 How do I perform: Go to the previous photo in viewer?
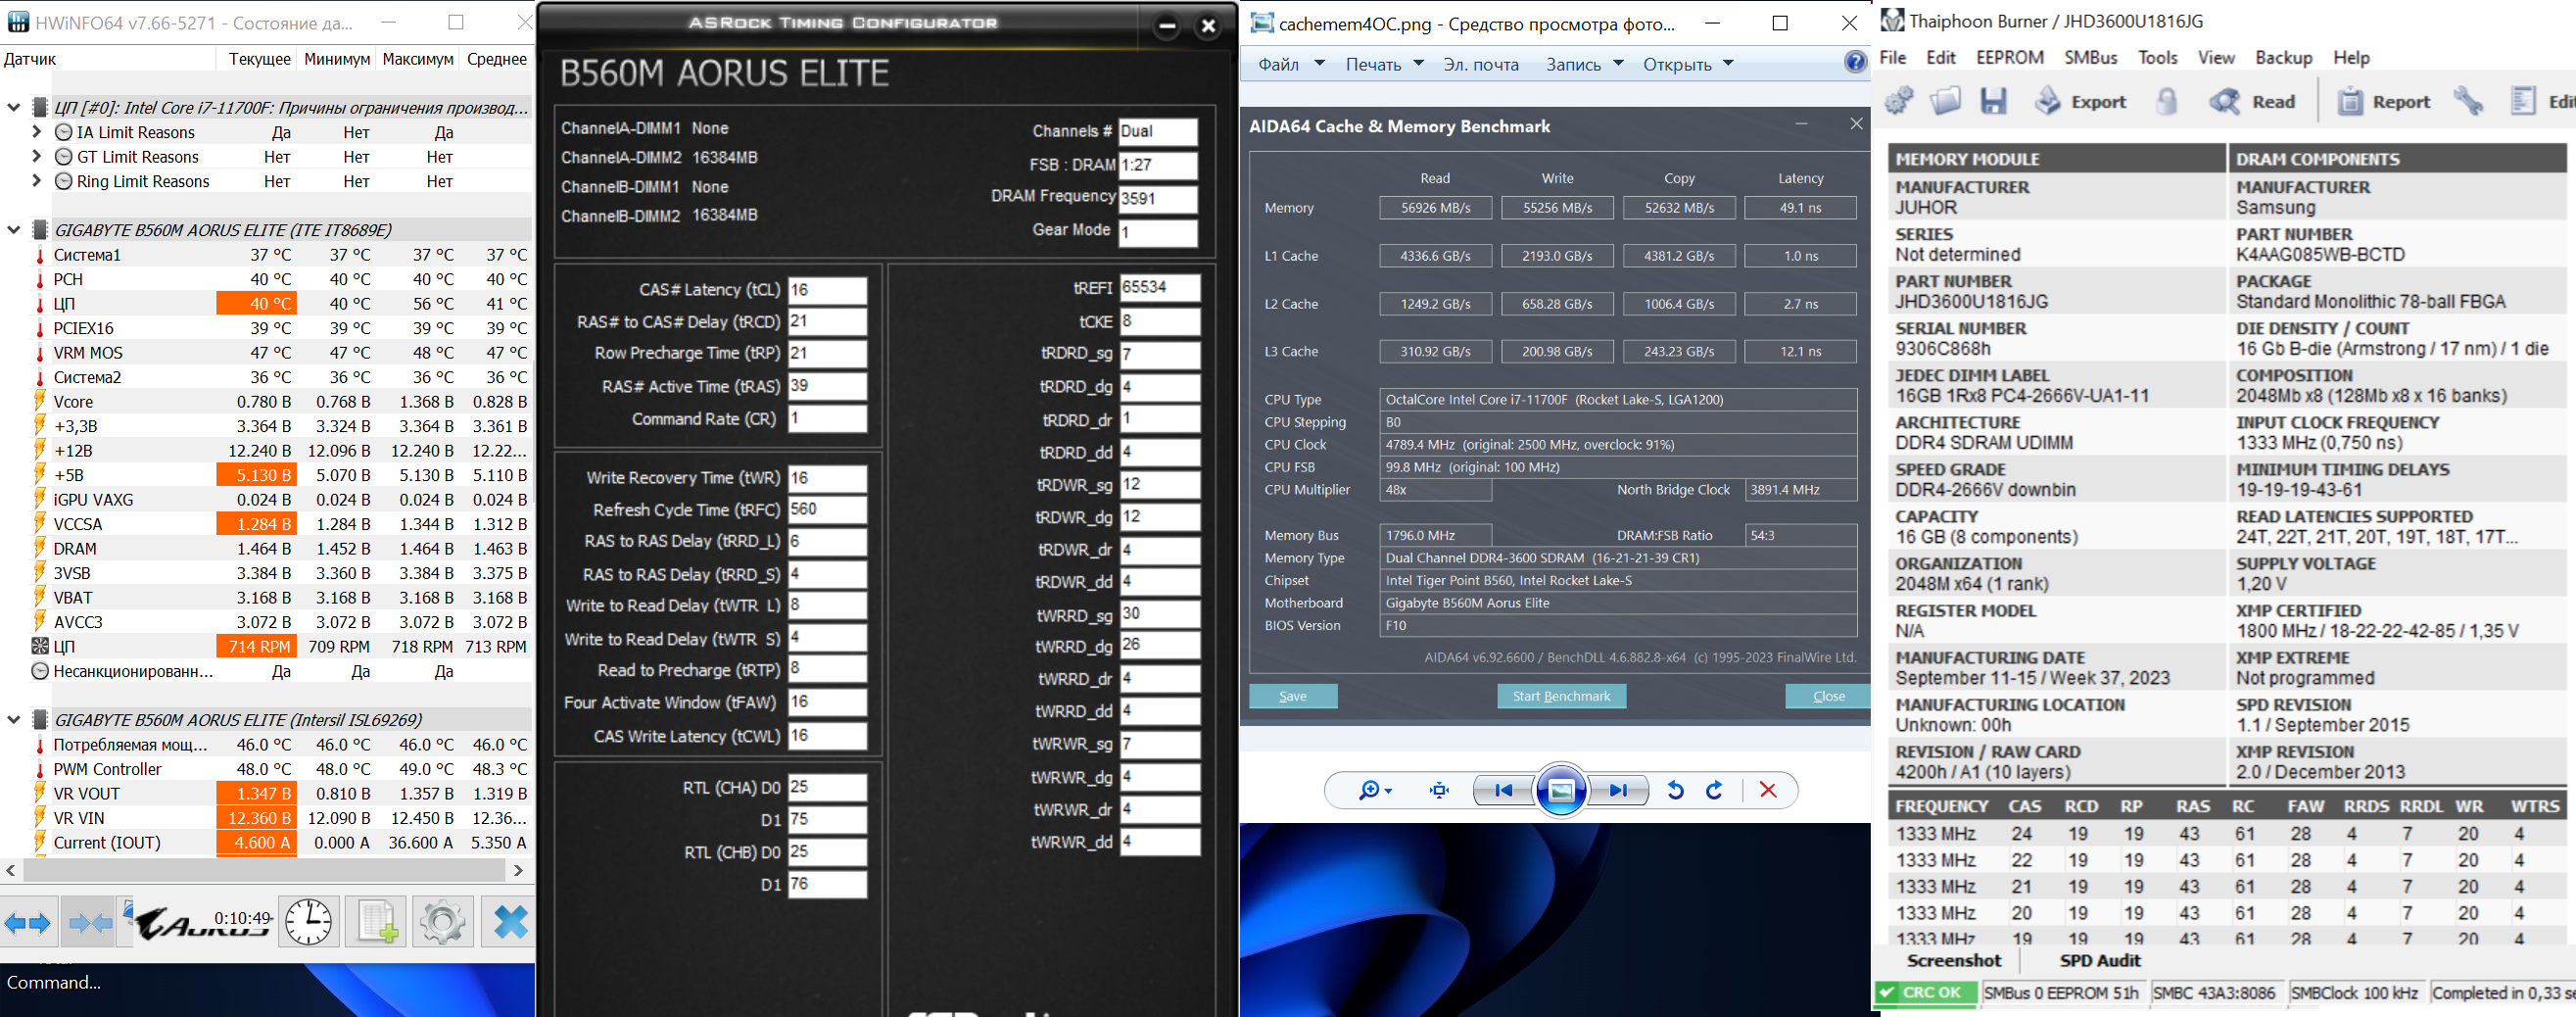coord(1503,791)
